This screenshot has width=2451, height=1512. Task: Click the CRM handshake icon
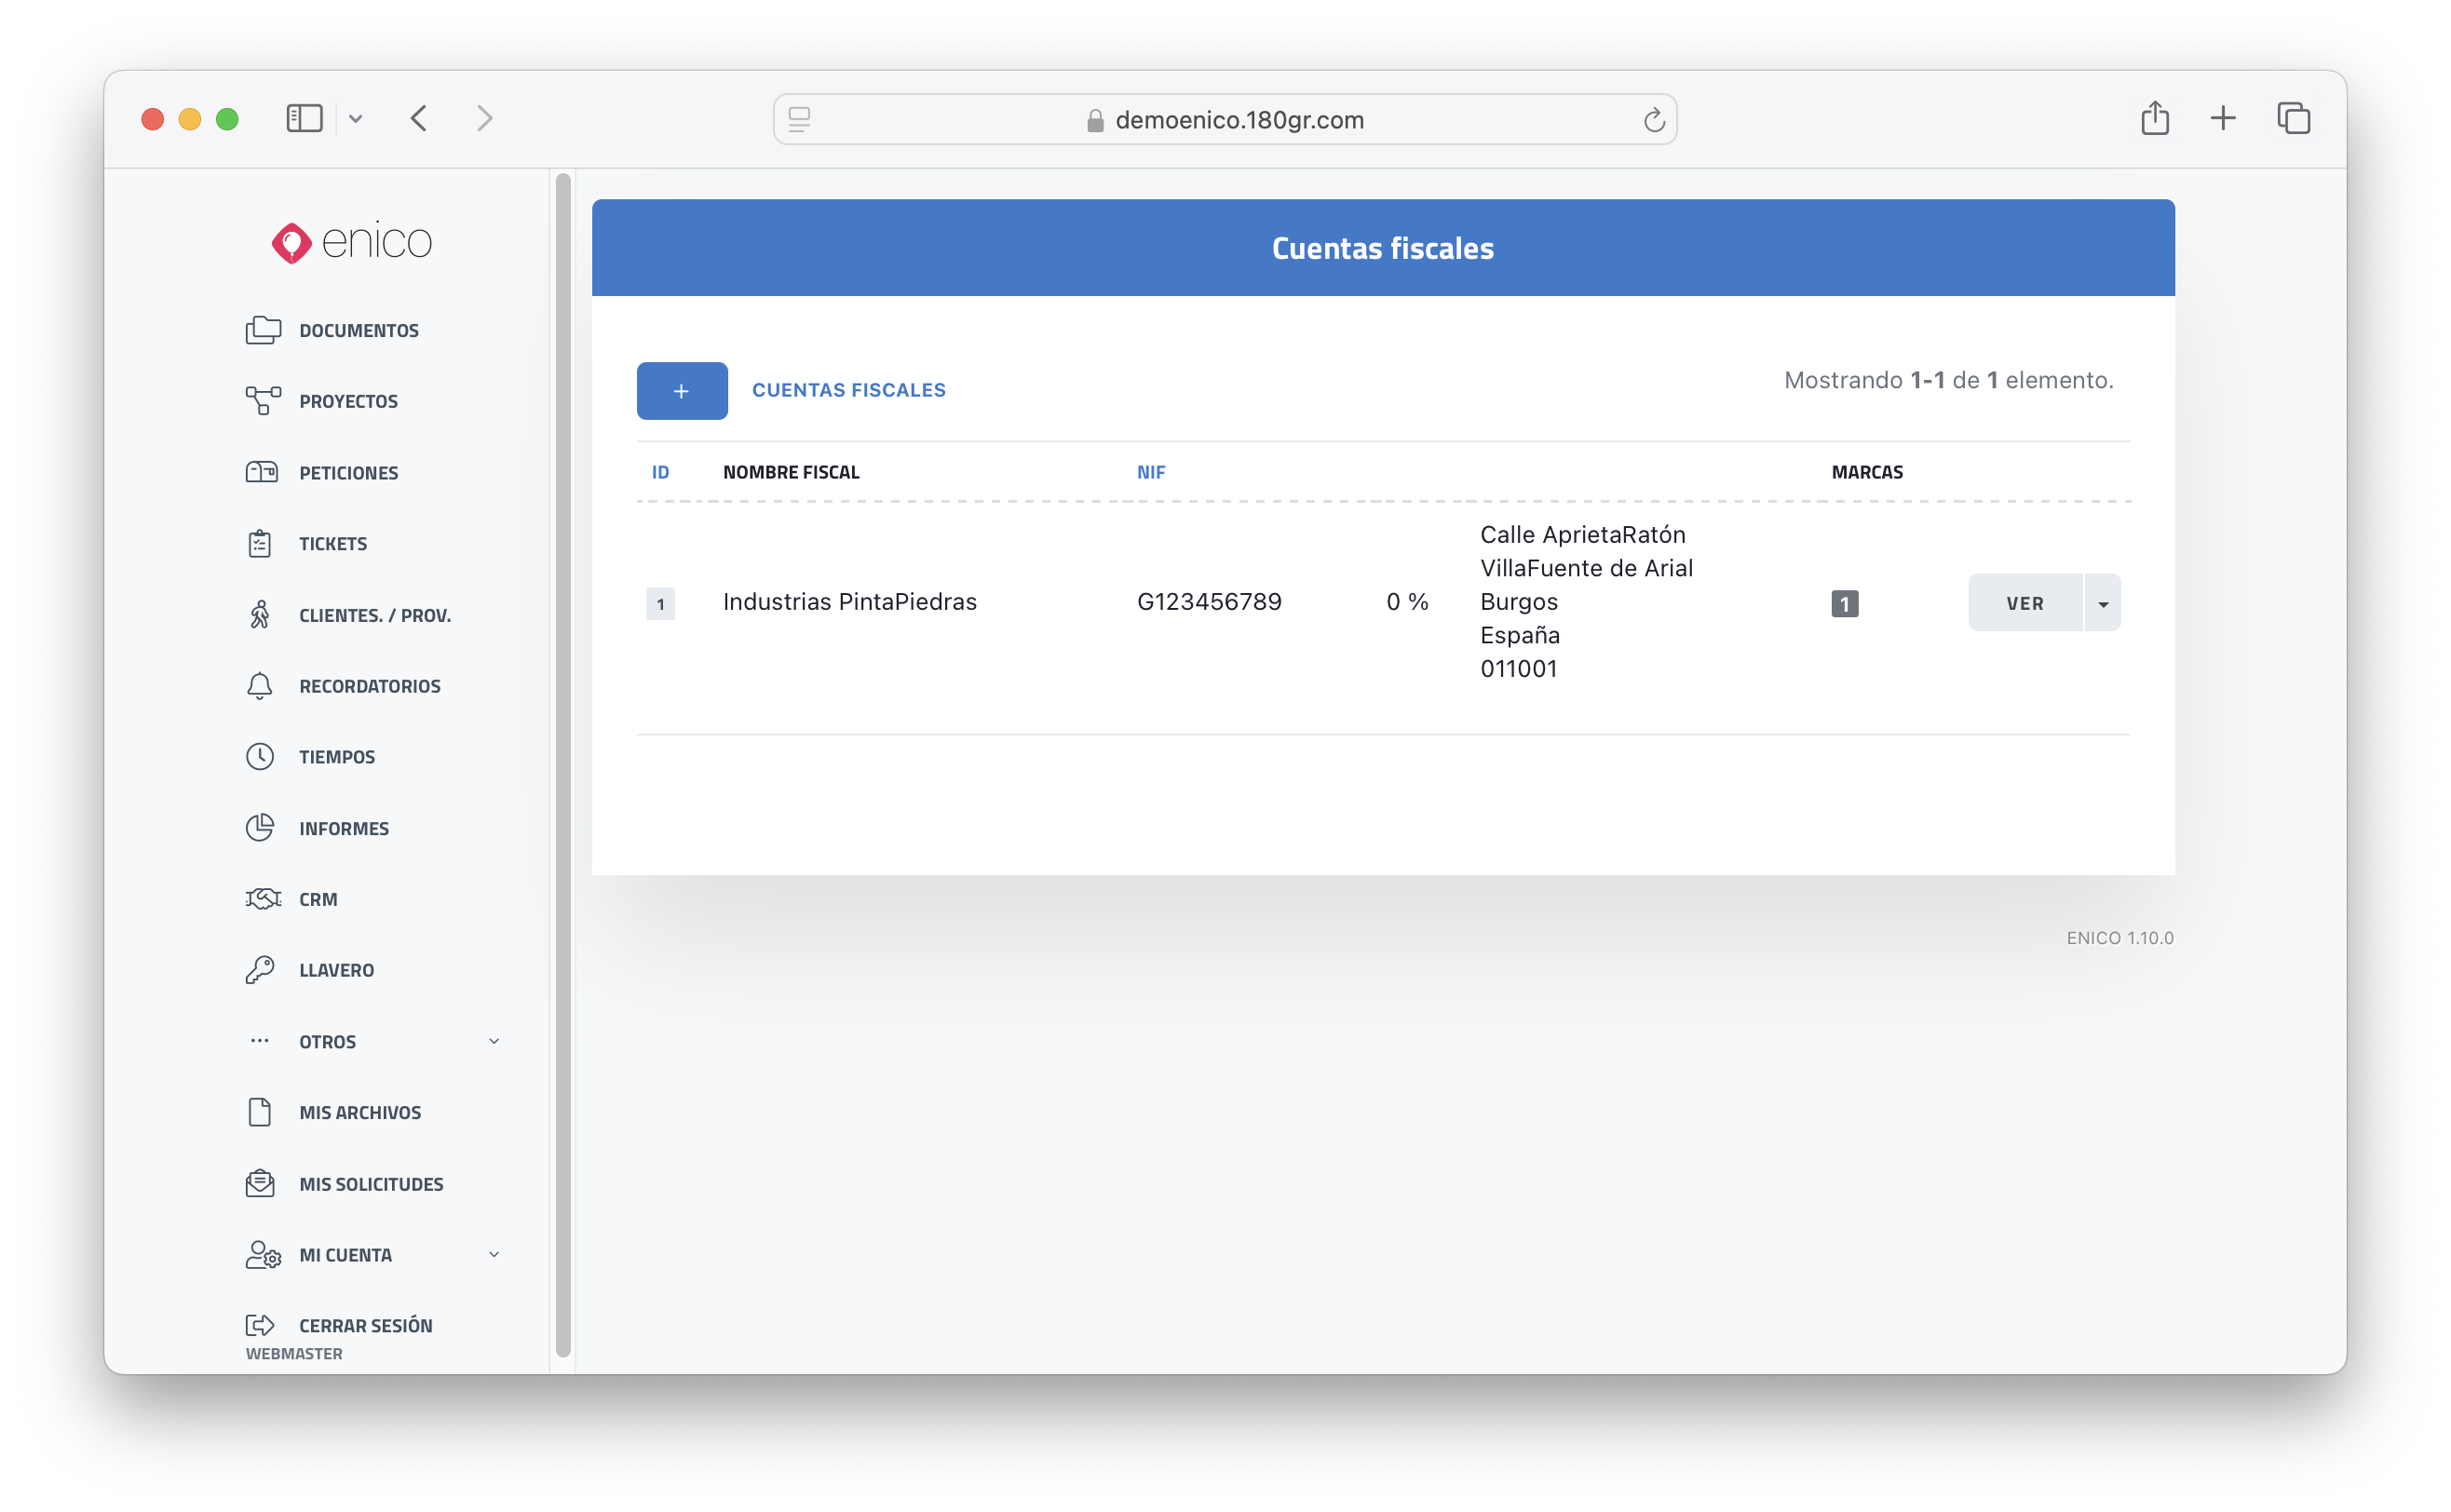pos(262,899)
